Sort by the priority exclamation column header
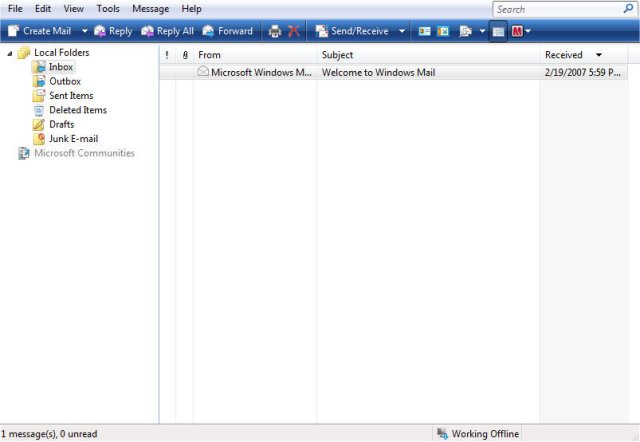Screen dimensions: 640x442 click(x=167, y=55)
